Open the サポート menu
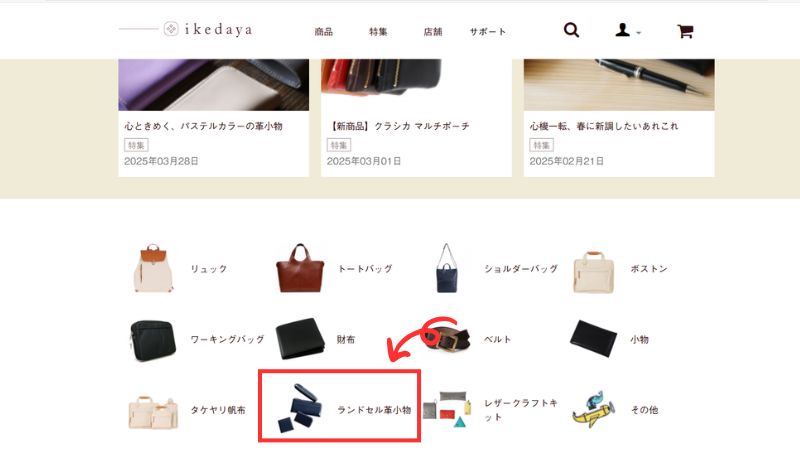Image resolution: width=800 pixels, height=450 pixels. (x=488, y=32)
